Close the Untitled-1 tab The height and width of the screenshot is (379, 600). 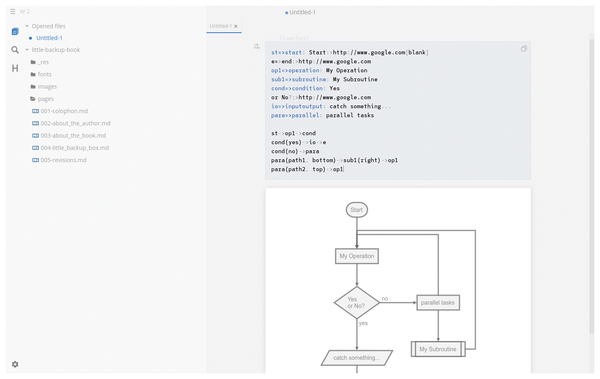click(x=236, y=26)
